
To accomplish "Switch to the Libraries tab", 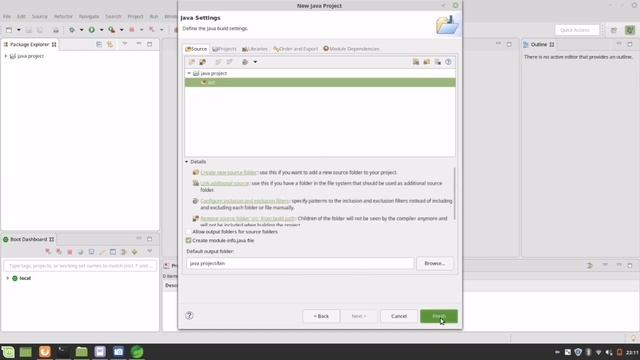I will tap(255, 49).
